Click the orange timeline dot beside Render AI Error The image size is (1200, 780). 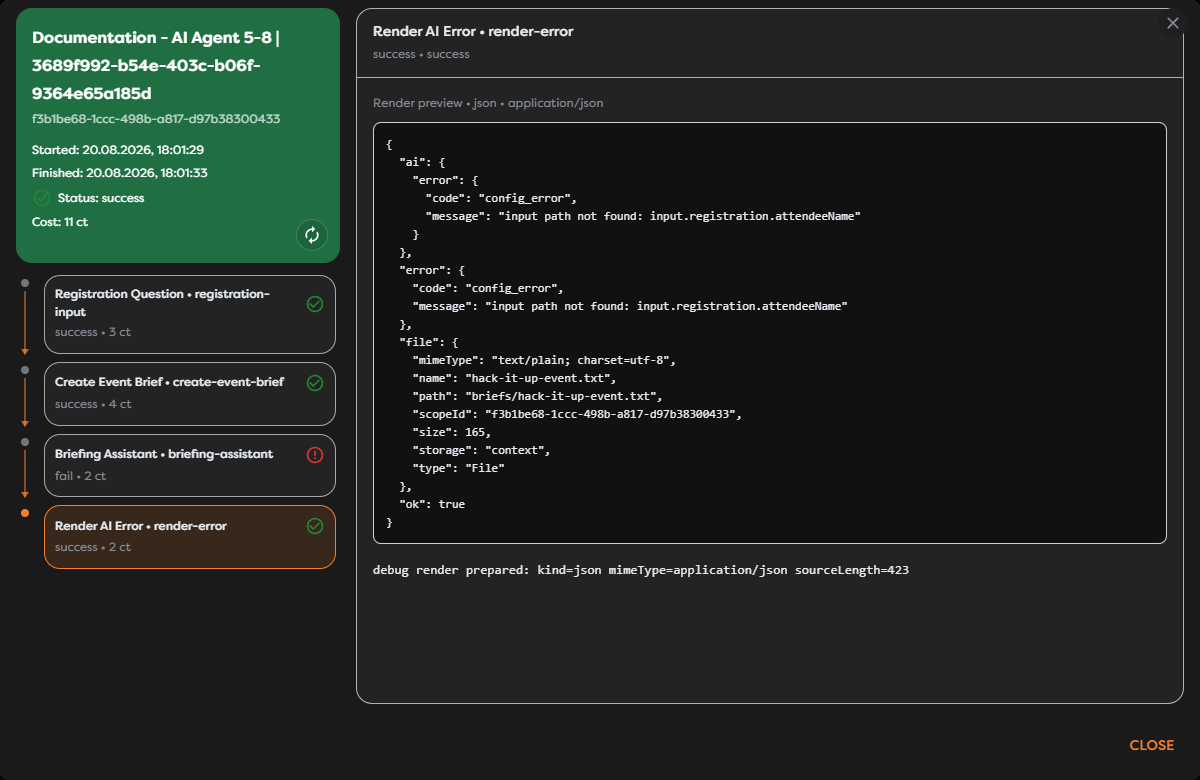(x=25, y=513)
